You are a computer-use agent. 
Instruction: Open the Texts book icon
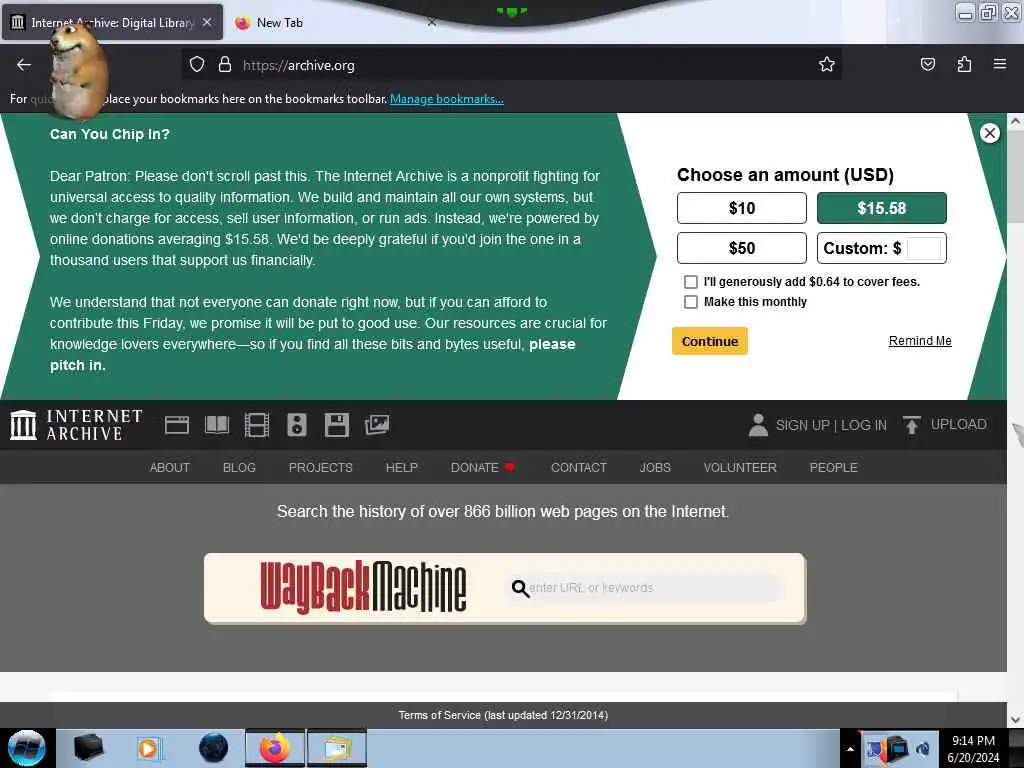217,425
